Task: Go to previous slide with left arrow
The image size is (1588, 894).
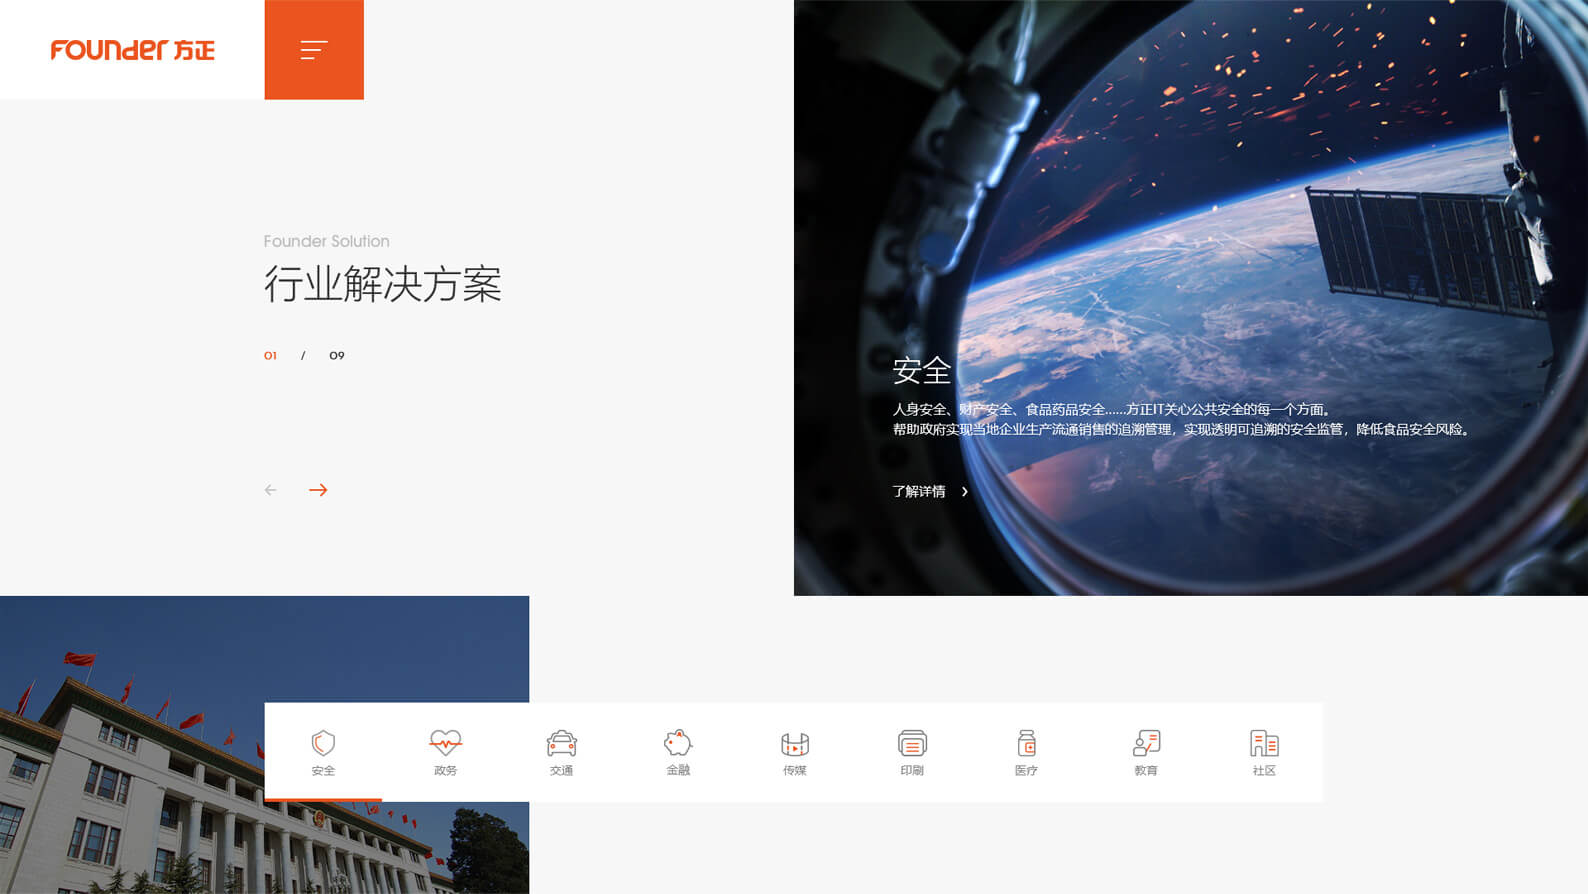Action: click(x=270, y=490)
